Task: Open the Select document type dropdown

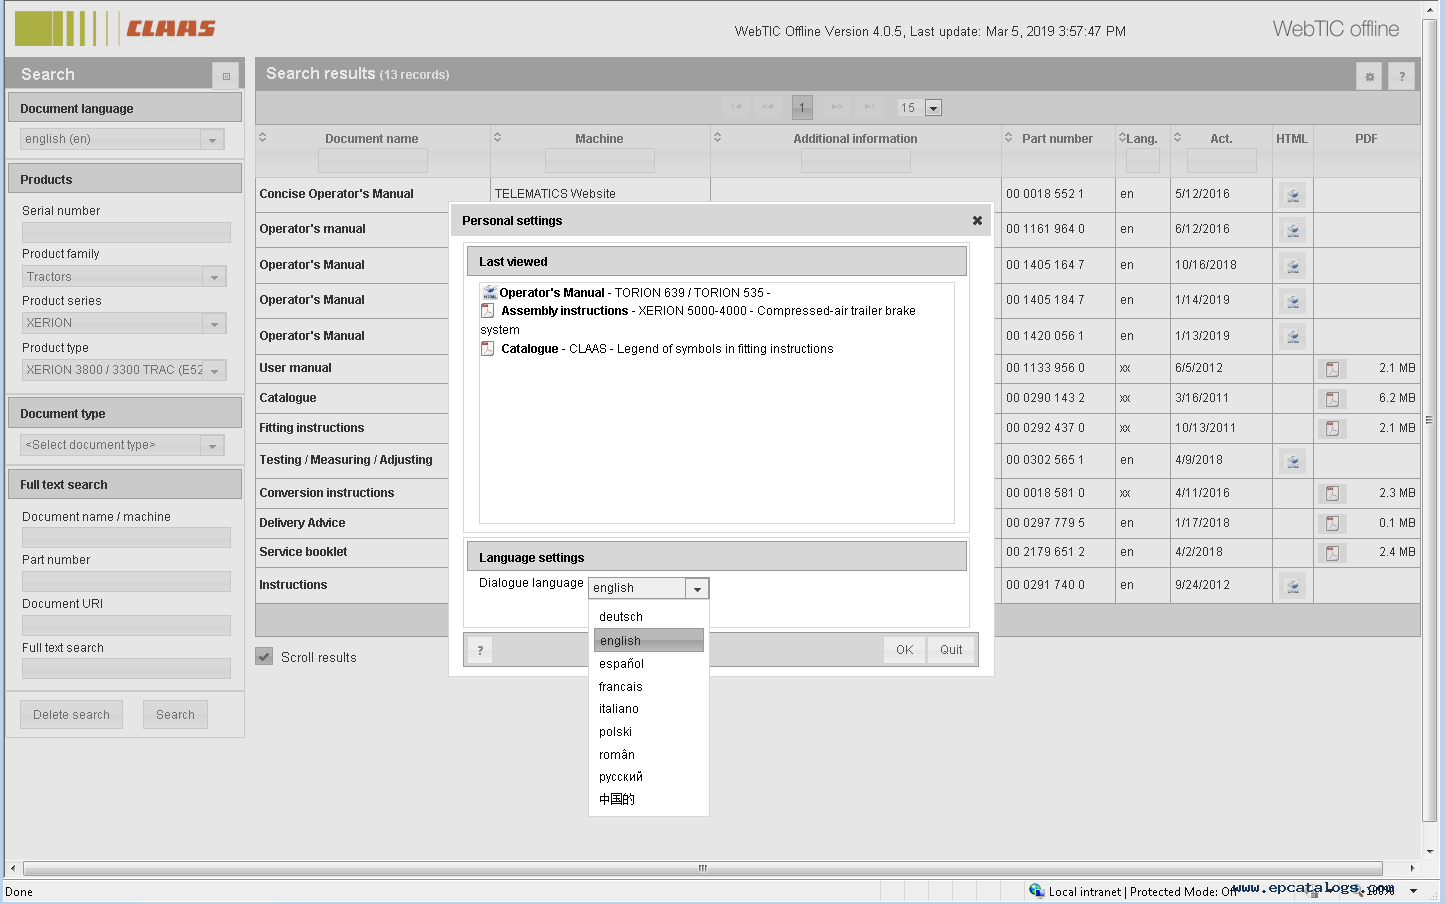Action: coord(212,446)
